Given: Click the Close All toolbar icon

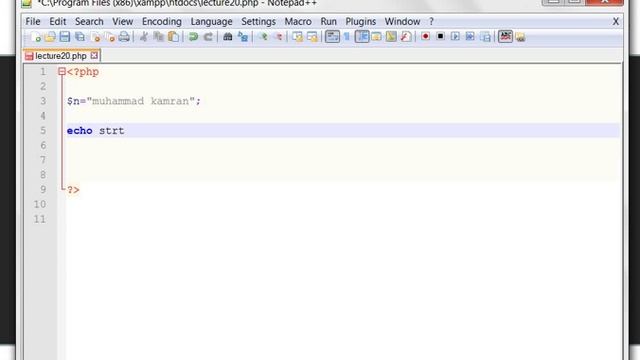Looking at the screenshot, I should [110, 37].
